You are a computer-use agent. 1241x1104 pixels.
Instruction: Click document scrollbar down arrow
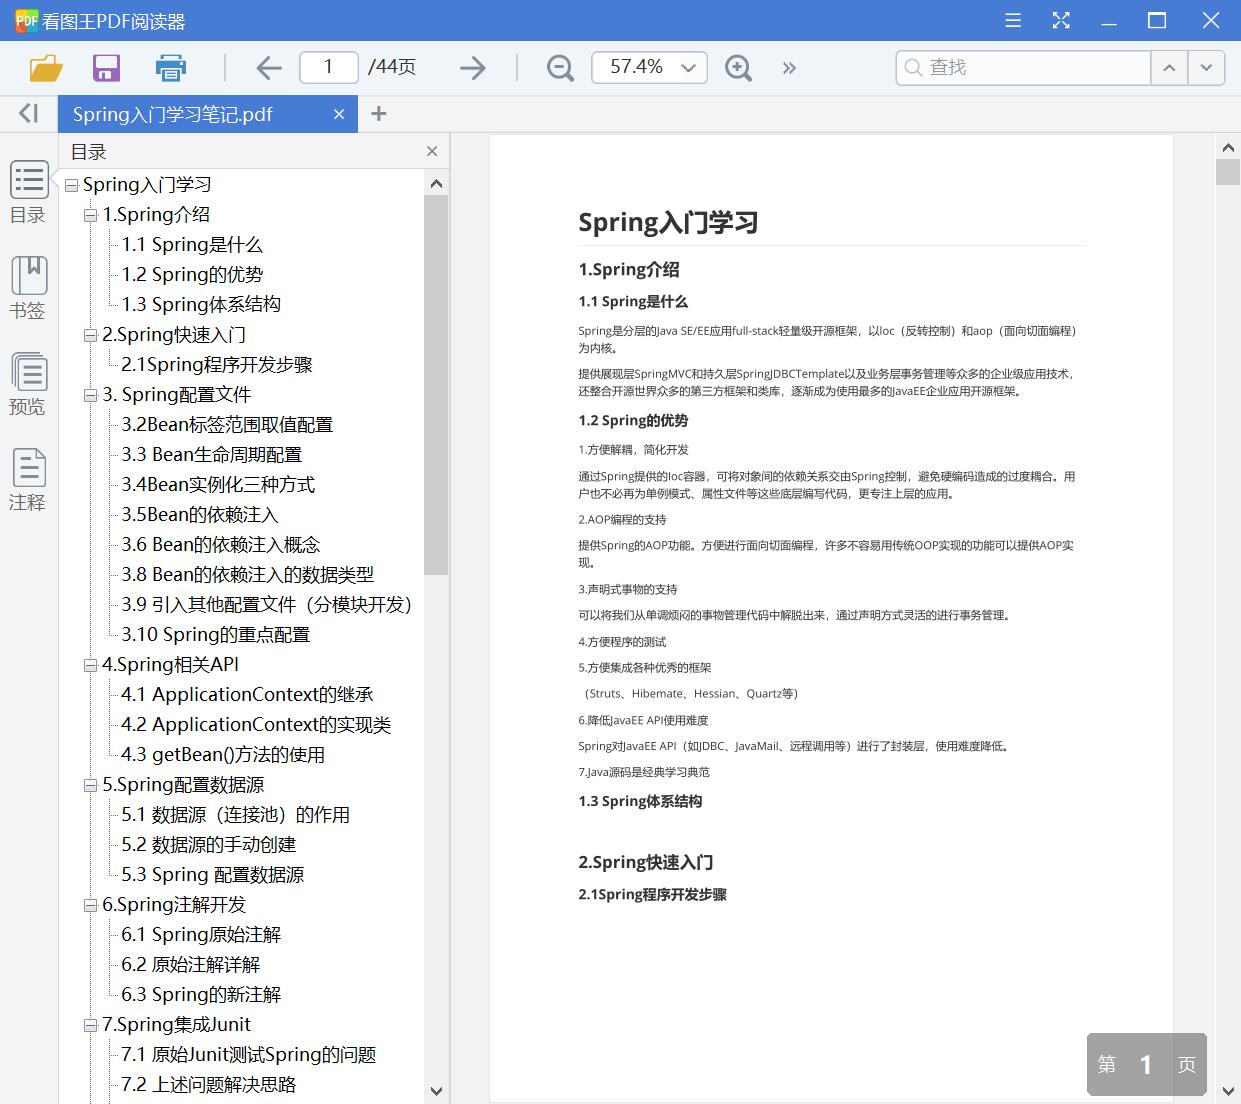(x=1228, y=1091)
